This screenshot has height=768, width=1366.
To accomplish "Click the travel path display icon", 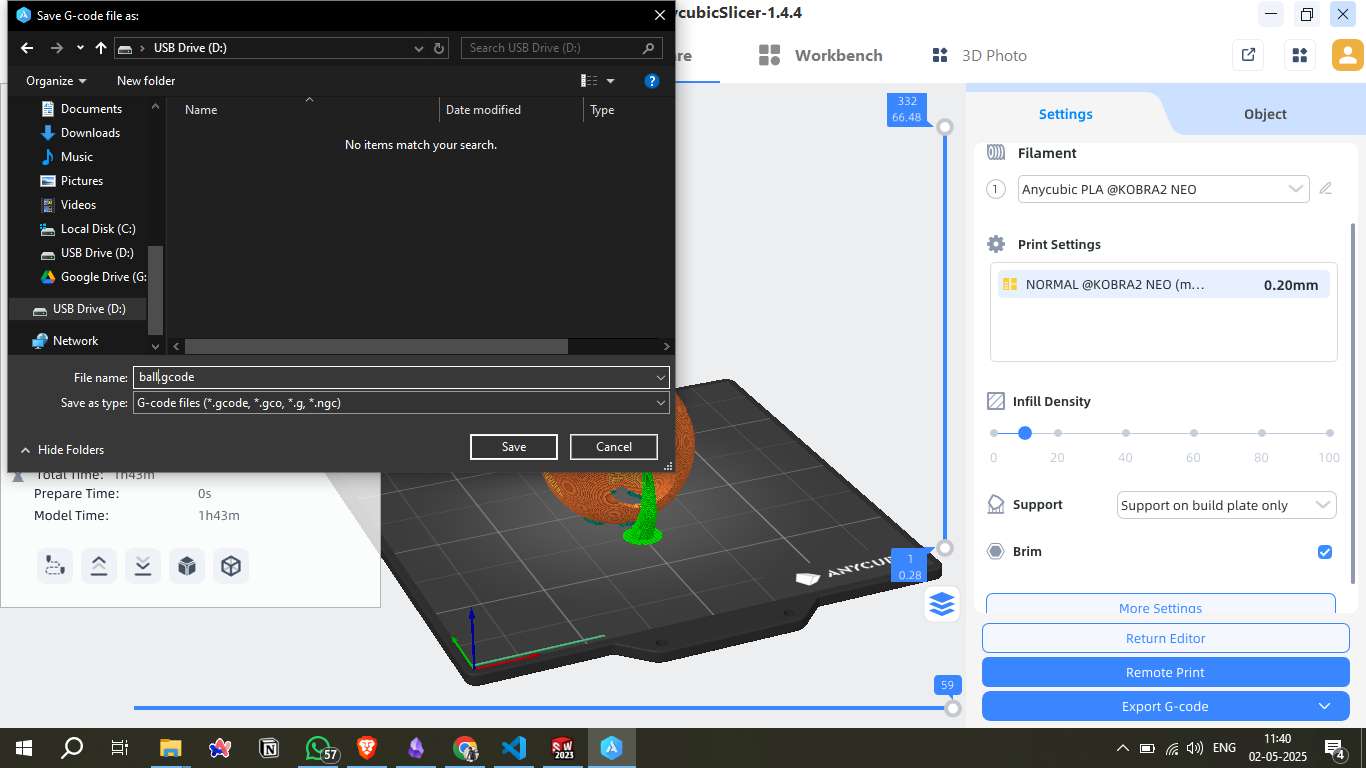I will click(x=53, y=566).
